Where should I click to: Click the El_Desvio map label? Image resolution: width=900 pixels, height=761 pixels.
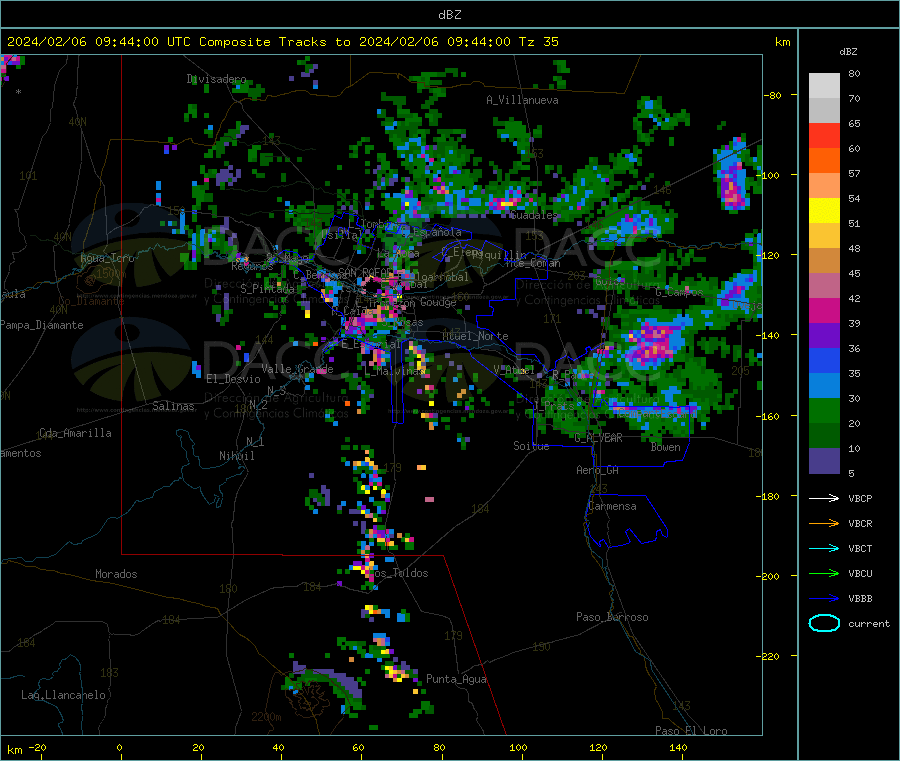coord(233,379)
